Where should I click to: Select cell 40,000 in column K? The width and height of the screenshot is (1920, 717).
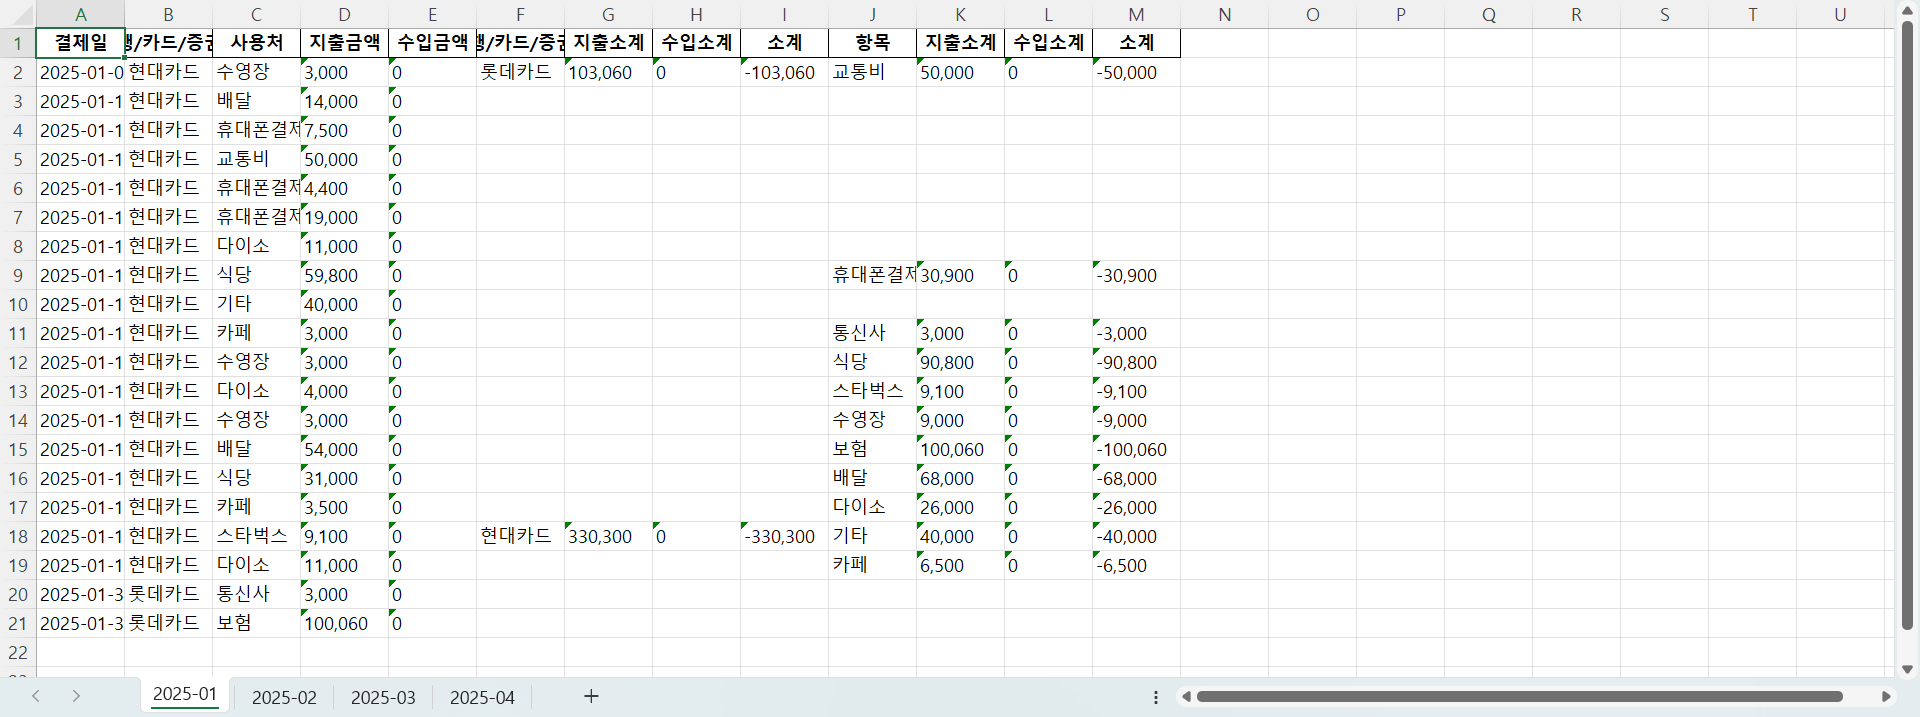click(960, 536)
